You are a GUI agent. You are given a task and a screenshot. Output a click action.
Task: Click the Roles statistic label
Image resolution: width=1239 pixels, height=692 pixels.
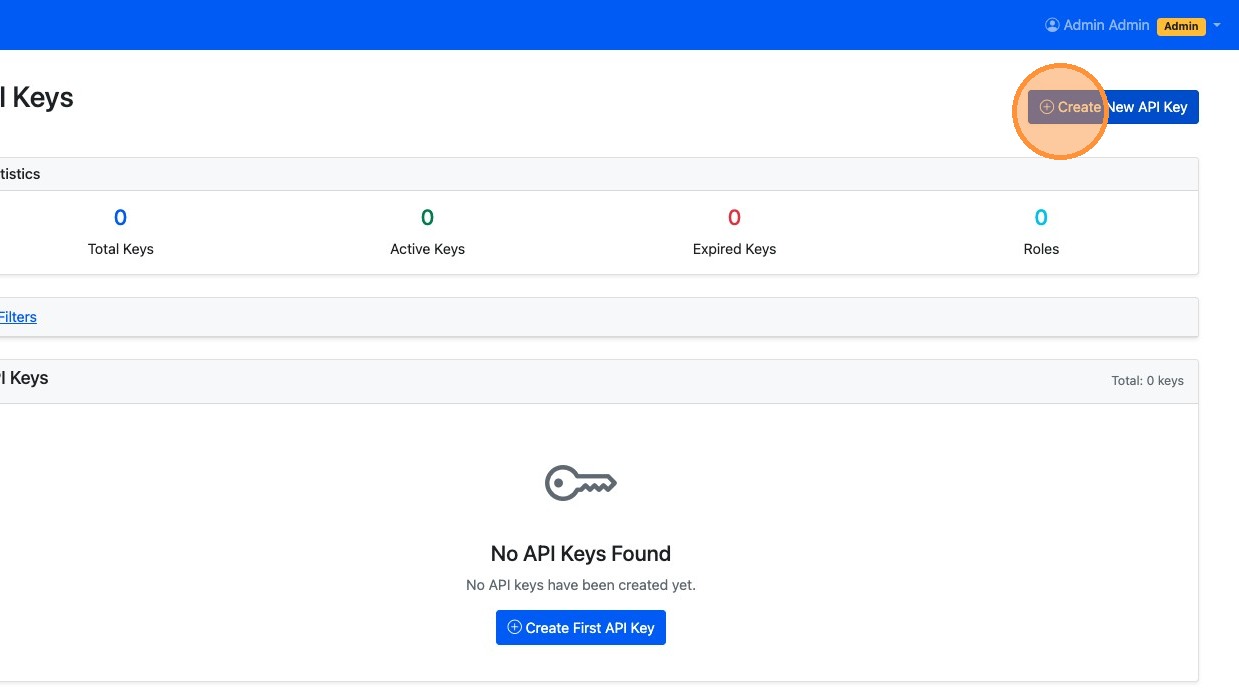tap(1041, 249)
